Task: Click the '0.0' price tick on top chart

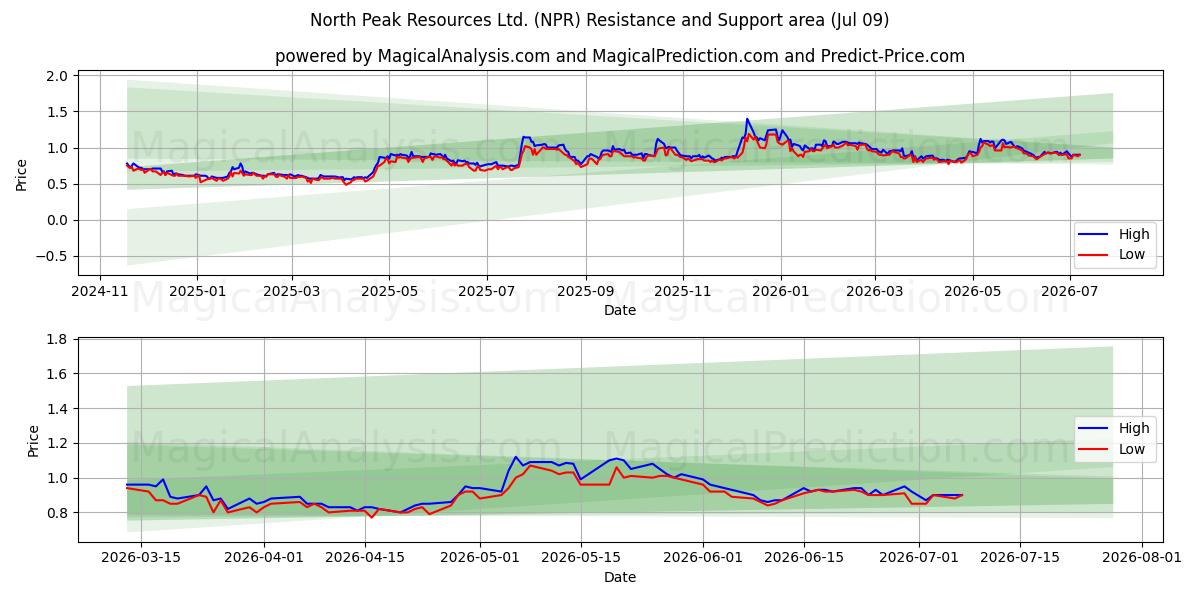Action: (x=58, y=220)
